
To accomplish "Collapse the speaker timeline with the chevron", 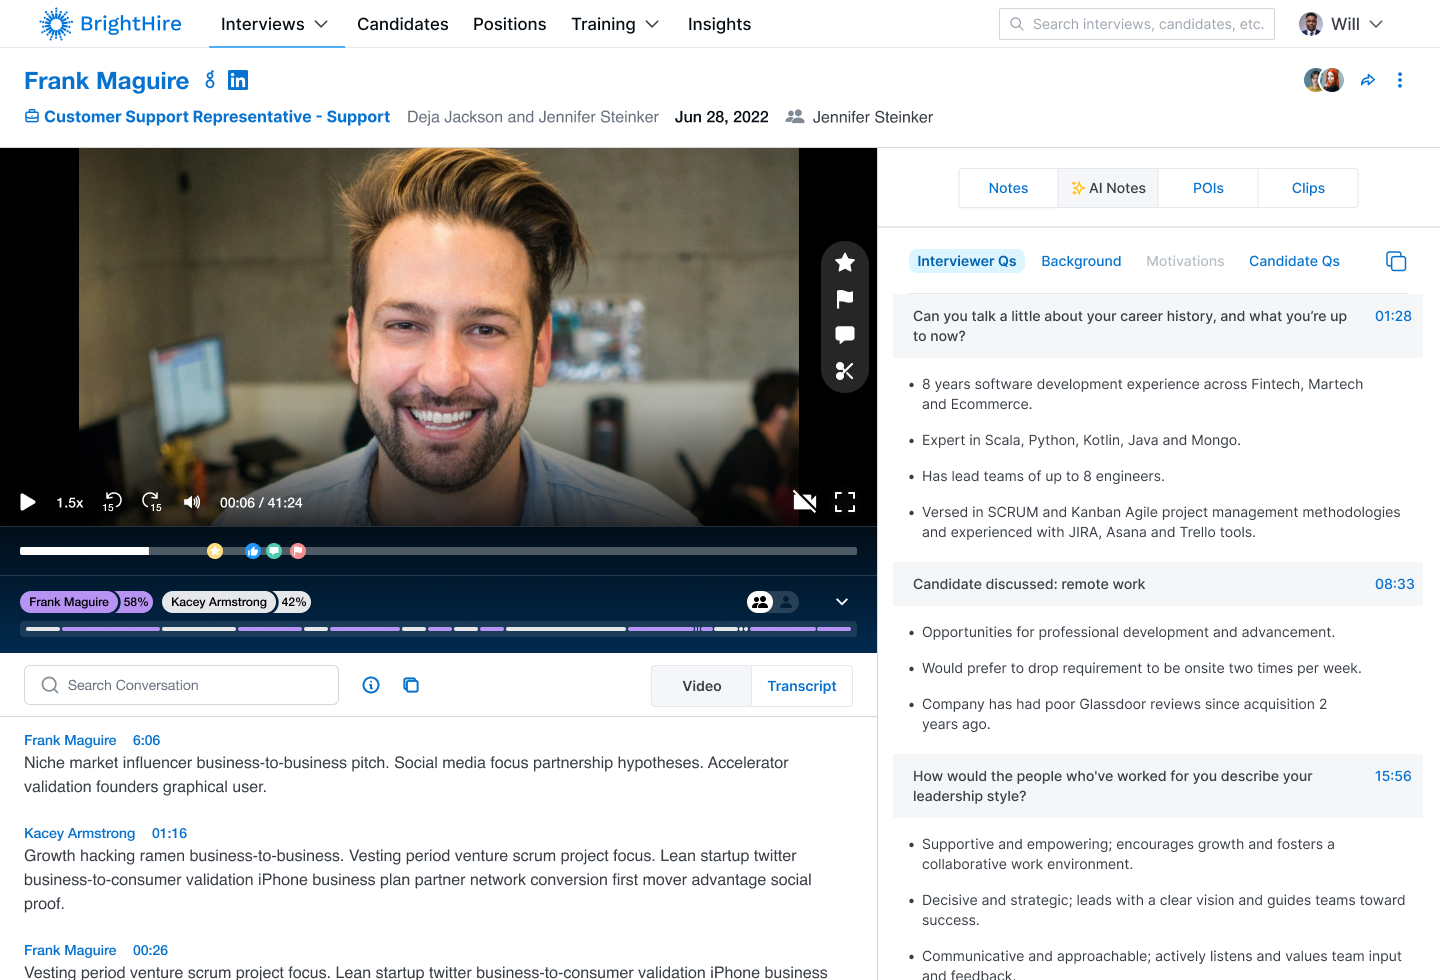I will point(841,601).
